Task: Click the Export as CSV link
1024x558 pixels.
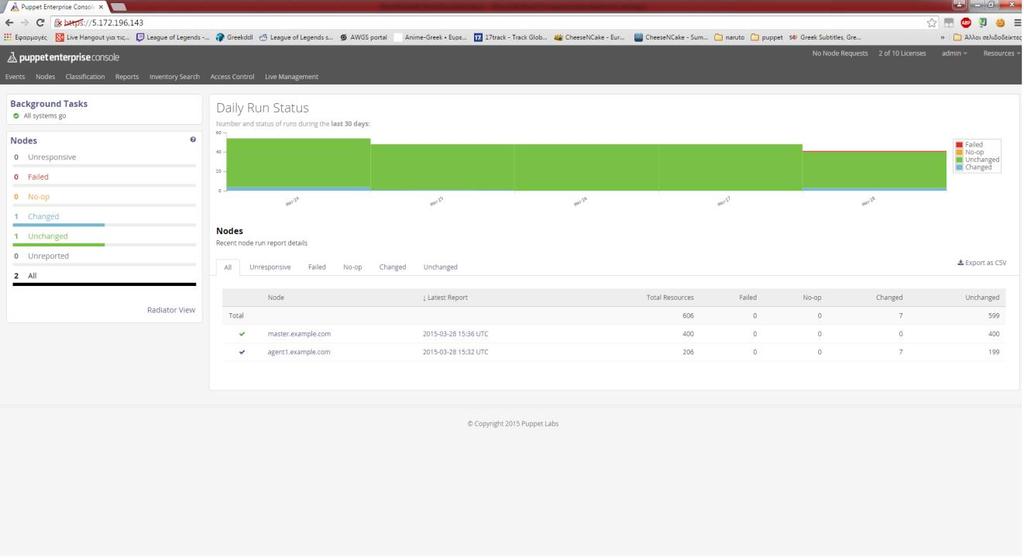Action: tap(982, 263)
